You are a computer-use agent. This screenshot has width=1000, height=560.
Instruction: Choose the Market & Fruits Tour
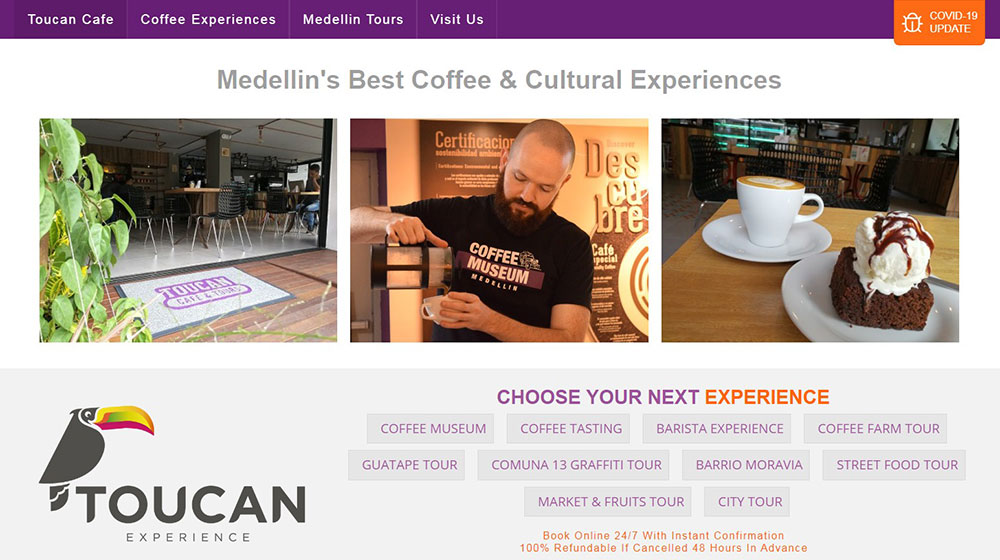[x=610, y=501]
